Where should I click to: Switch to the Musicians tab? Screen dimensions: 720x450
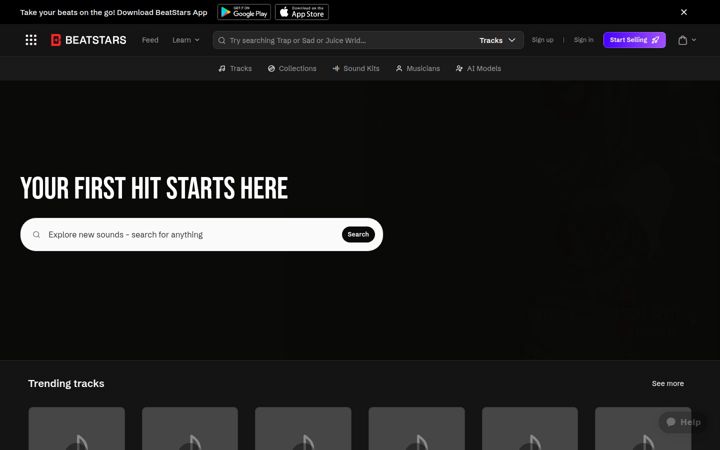[x=418, y=68]
